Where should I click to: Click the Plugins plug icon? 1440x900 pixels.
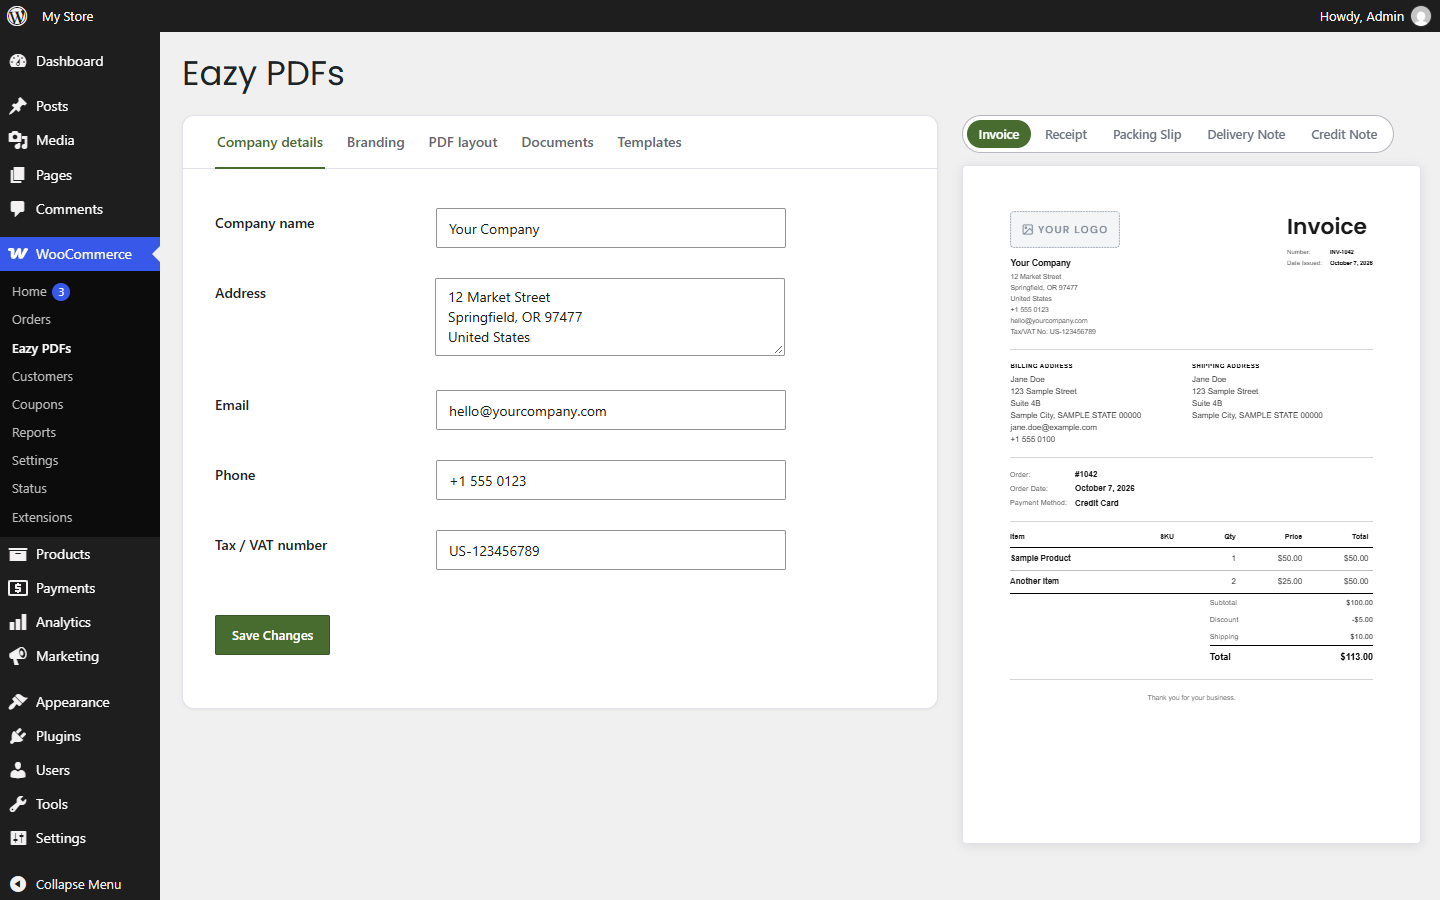[x=18, y=736]
